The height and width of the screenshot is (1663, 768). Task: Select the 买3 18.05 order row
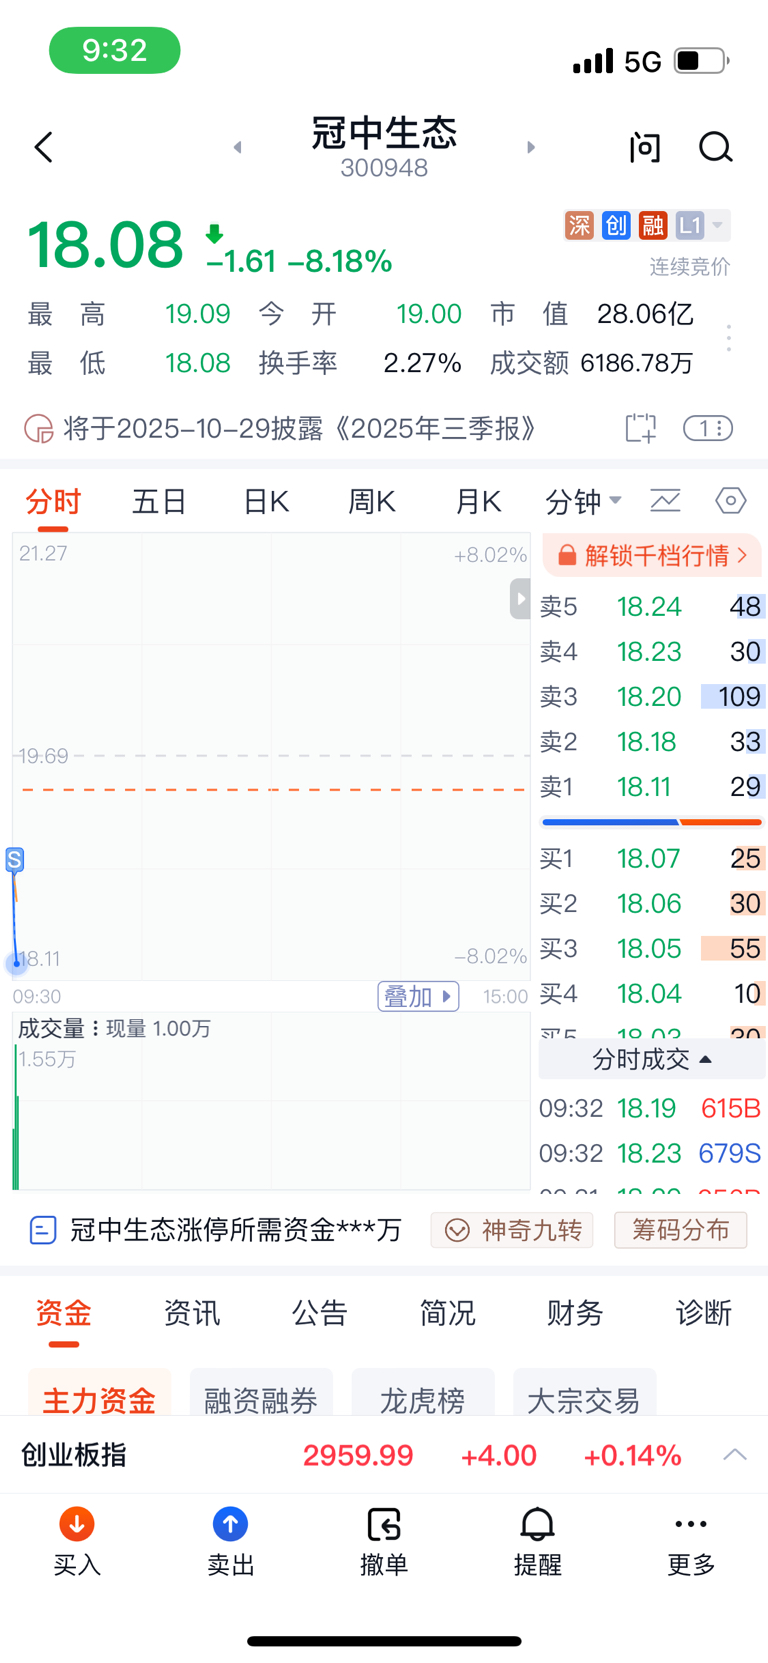click(x=652, y=948)
